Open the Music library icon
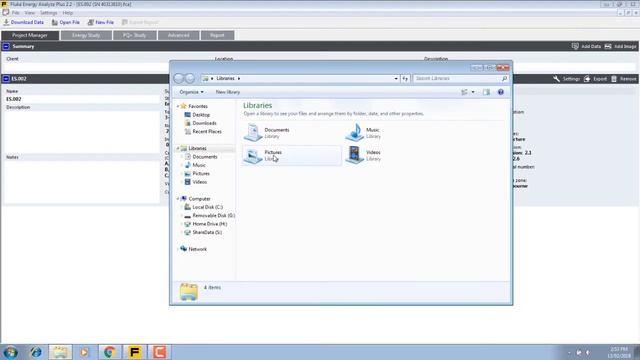640x360 pixels. click(x=354, y=133)
